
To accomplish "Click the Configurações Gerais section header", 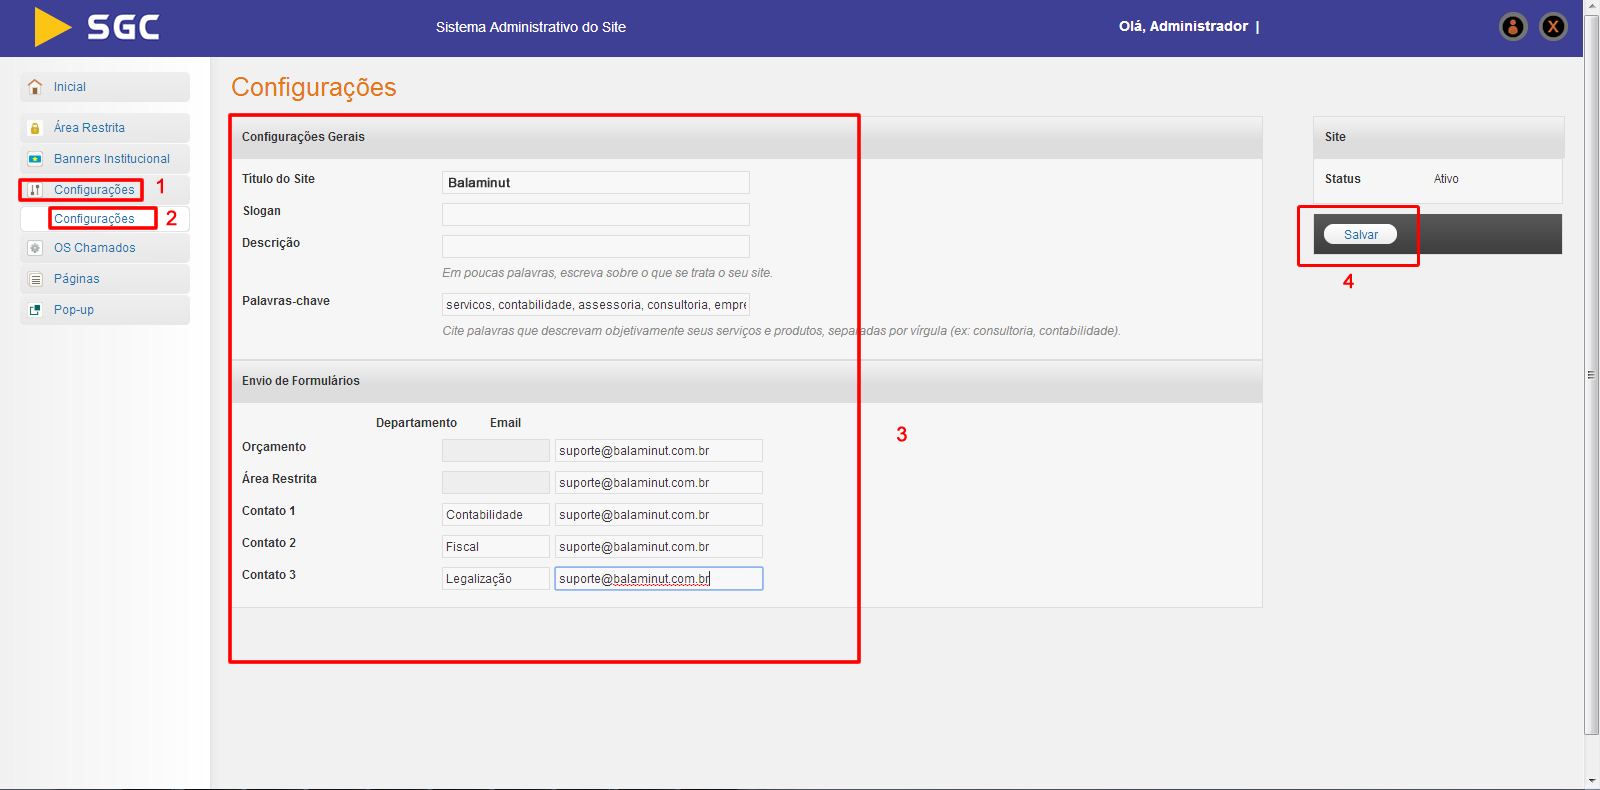I will pos(746,137).
